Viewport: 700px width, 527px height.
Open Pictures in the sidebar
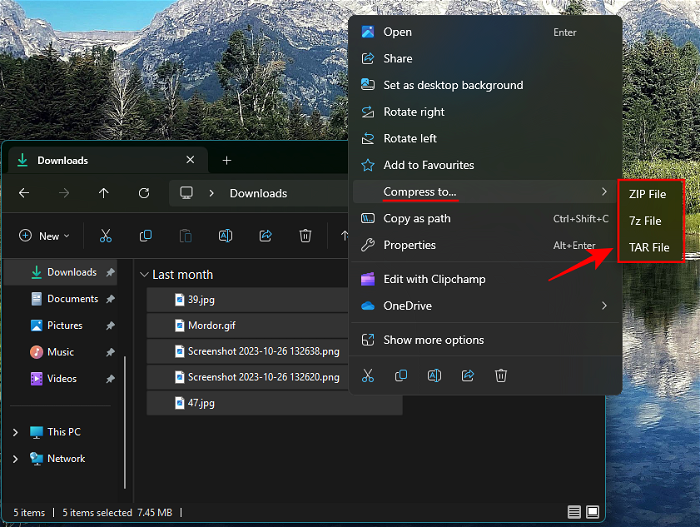(x=64, y=325)
